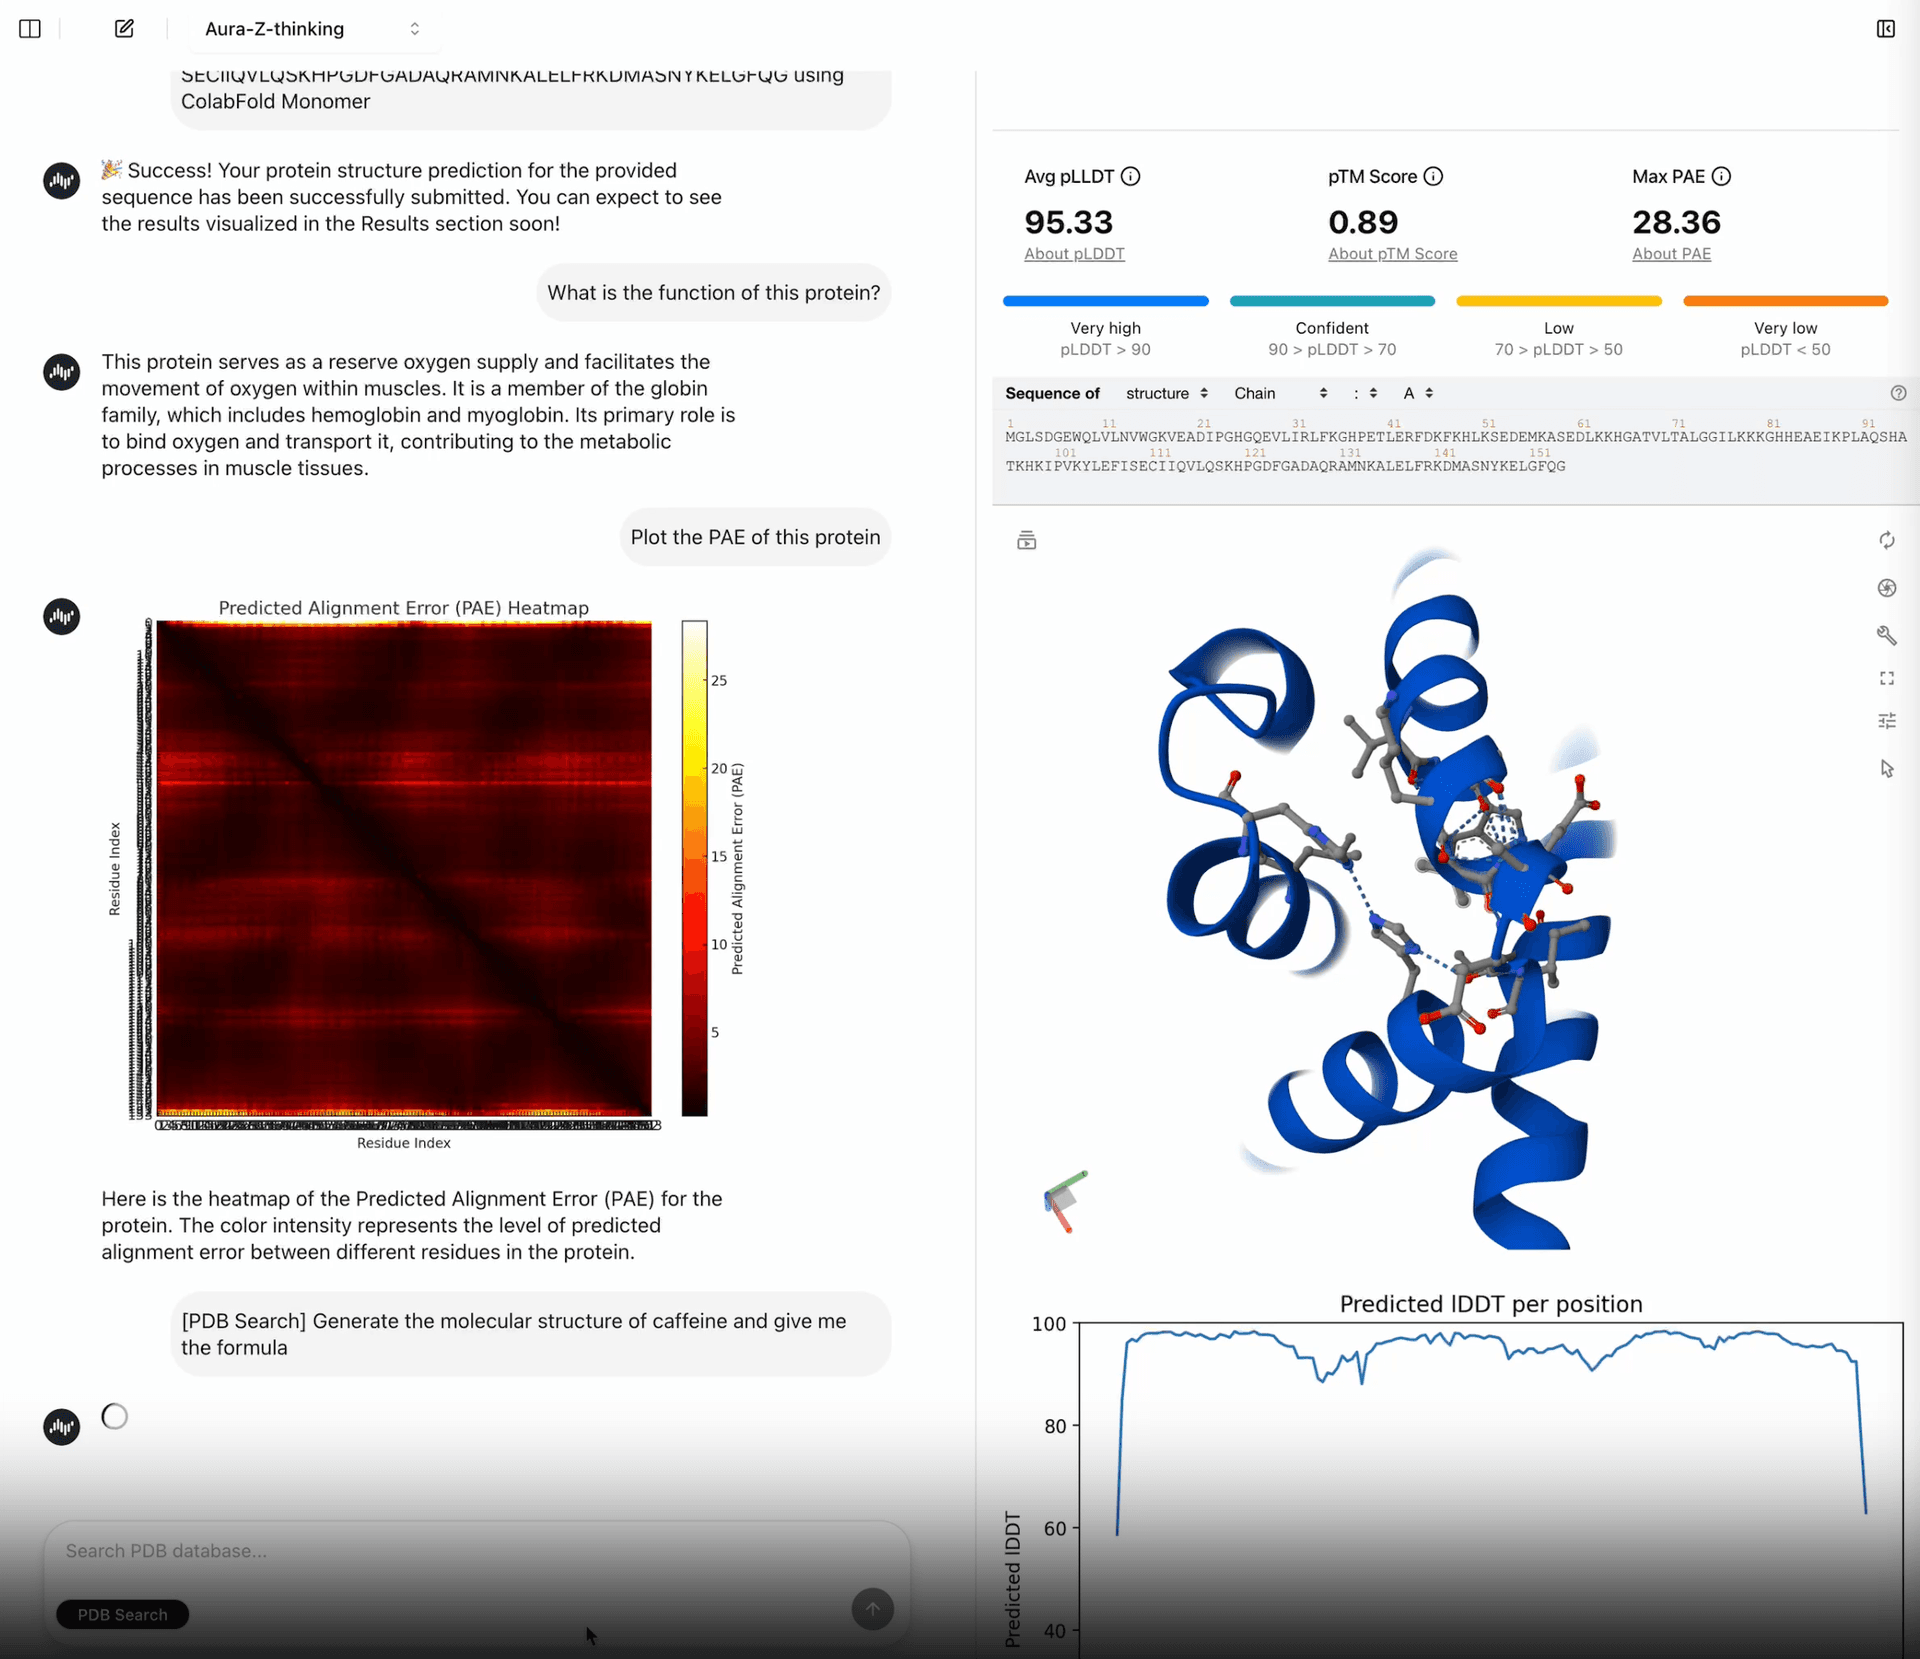Open viewer settings sliders icon
Image resolution: width=1920 pixels, height=1659 pixels.
pos(1886,721)
